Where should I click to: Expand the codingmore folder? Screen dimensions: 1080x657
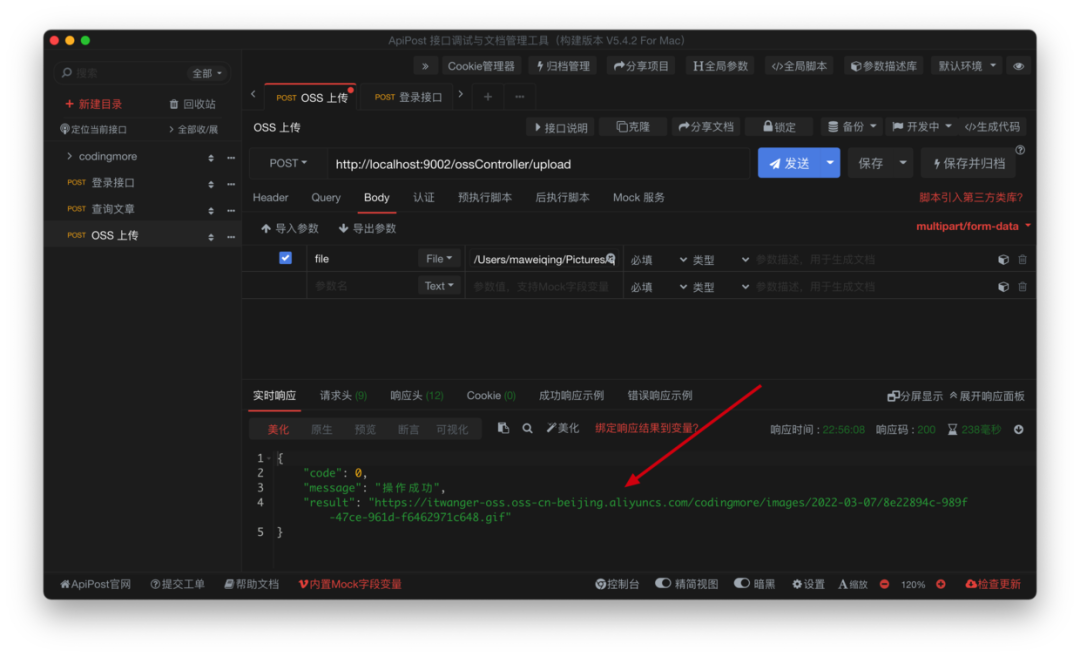pyautogui.click(x=70, y=156)
